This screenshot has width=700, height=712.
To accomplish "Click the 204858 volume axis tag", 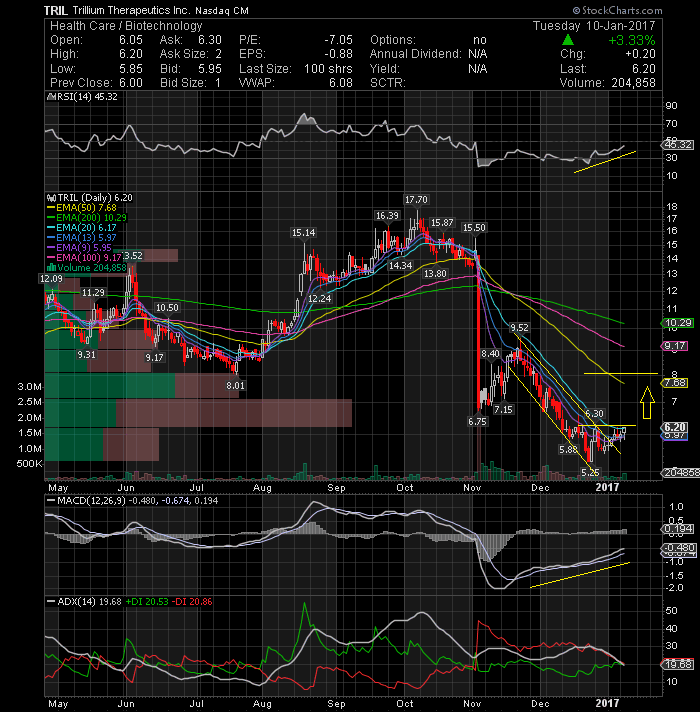I will point(681,472).
